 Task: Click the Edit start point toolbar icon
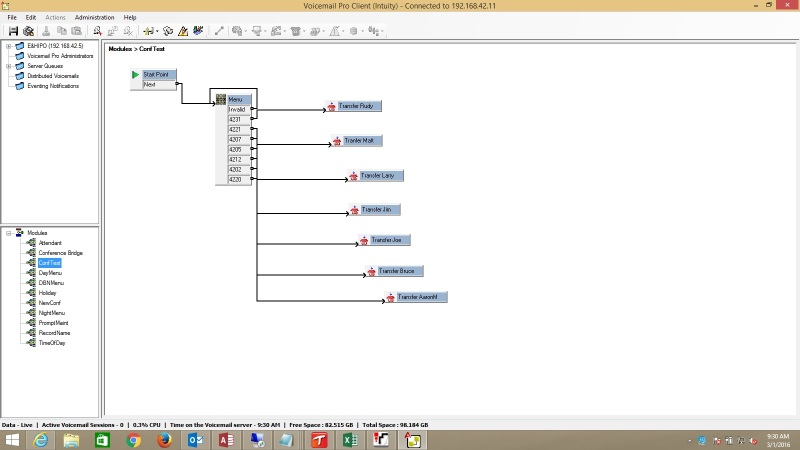(x=113, y=31)
